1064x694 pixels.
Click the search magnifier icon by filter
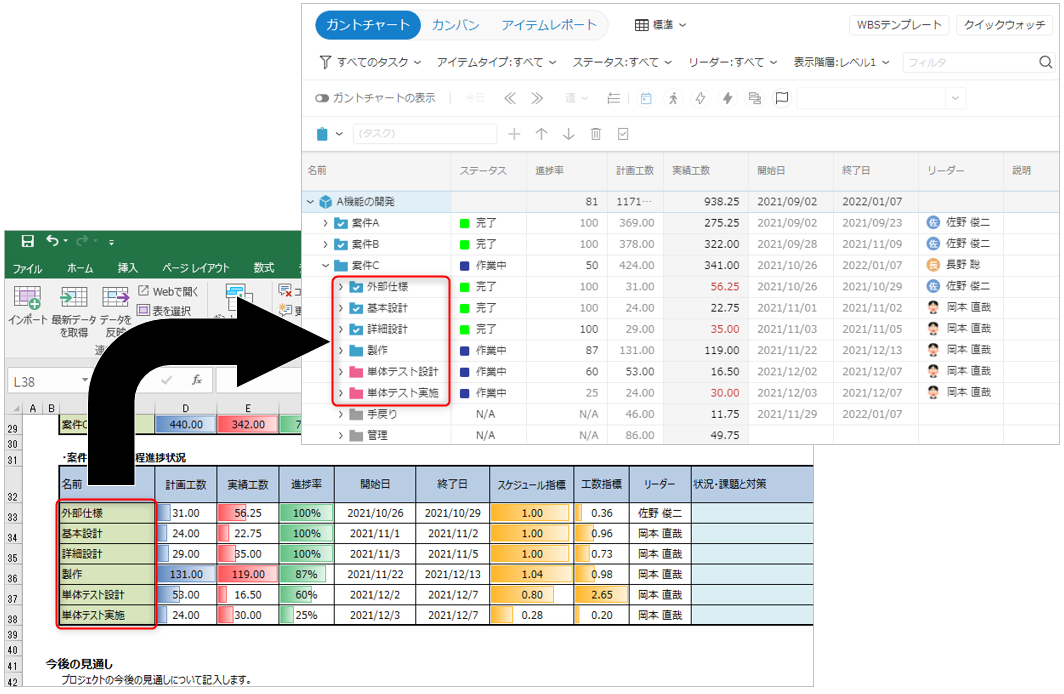(1046, 63)
